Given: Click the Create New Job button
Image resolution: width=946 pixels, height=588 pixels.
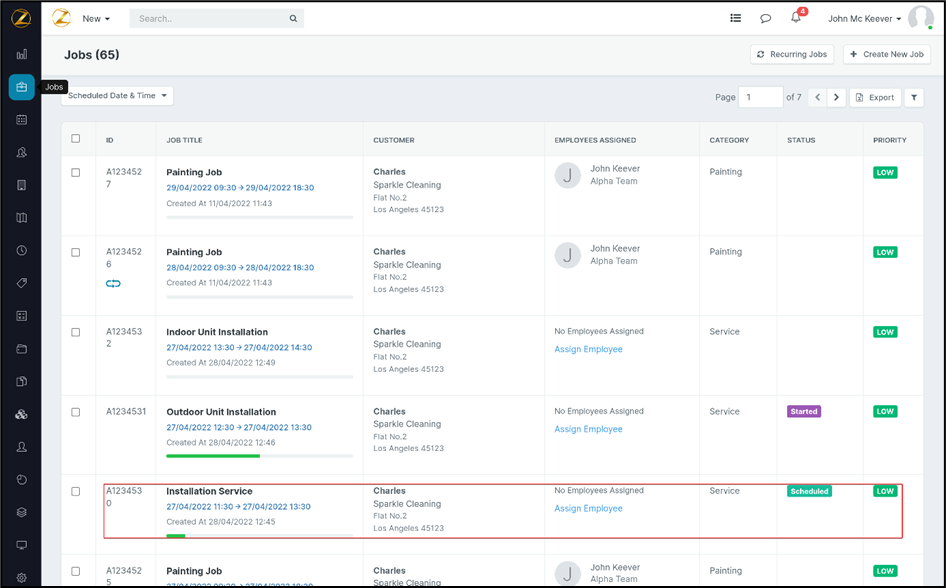Looking at the screenshot, I should (887, 54).
